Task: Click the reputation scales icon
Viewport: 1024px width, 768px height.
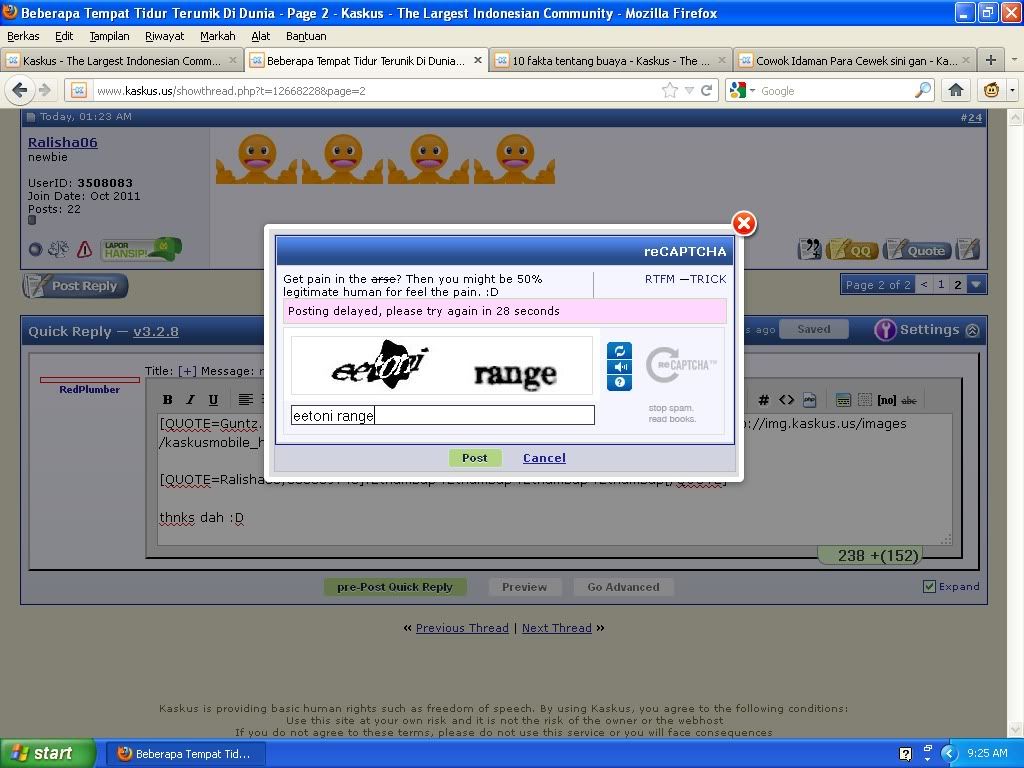Action: pyautogui.click(x=59, y=249)
